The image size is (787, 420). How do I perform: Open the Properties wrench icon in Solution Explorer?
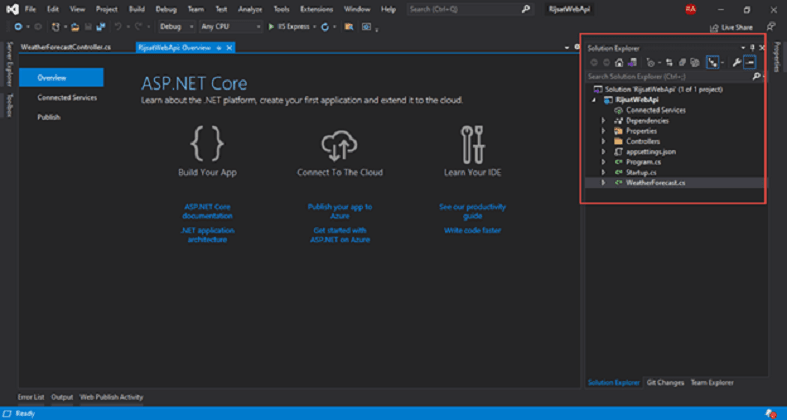(x=736, y=62)
